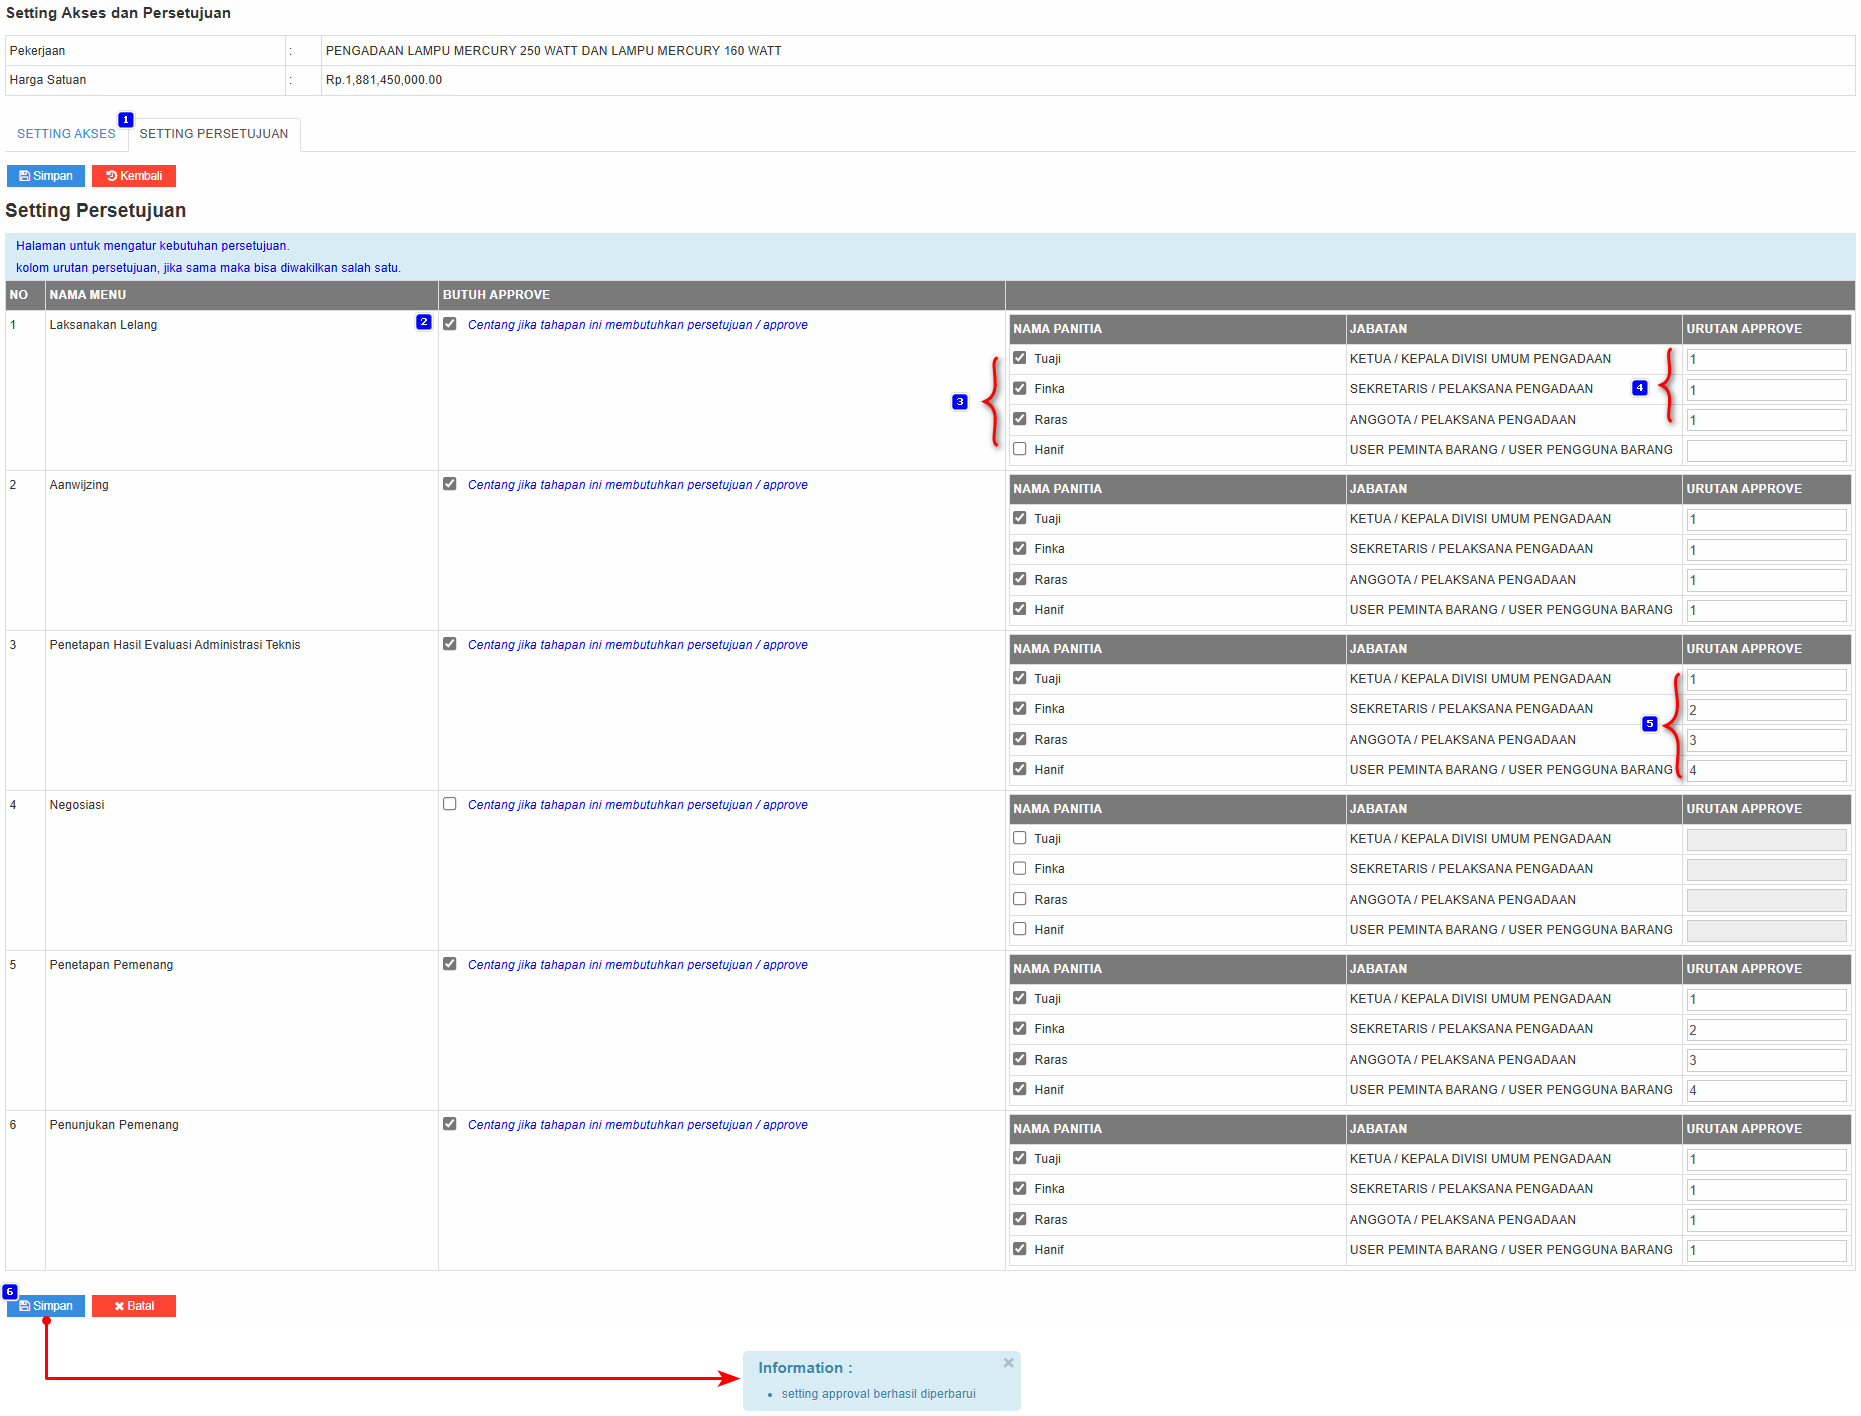Switch to the Setting Akses tab
Viewport: 1861px width, 1416px height.
(66, 134)
